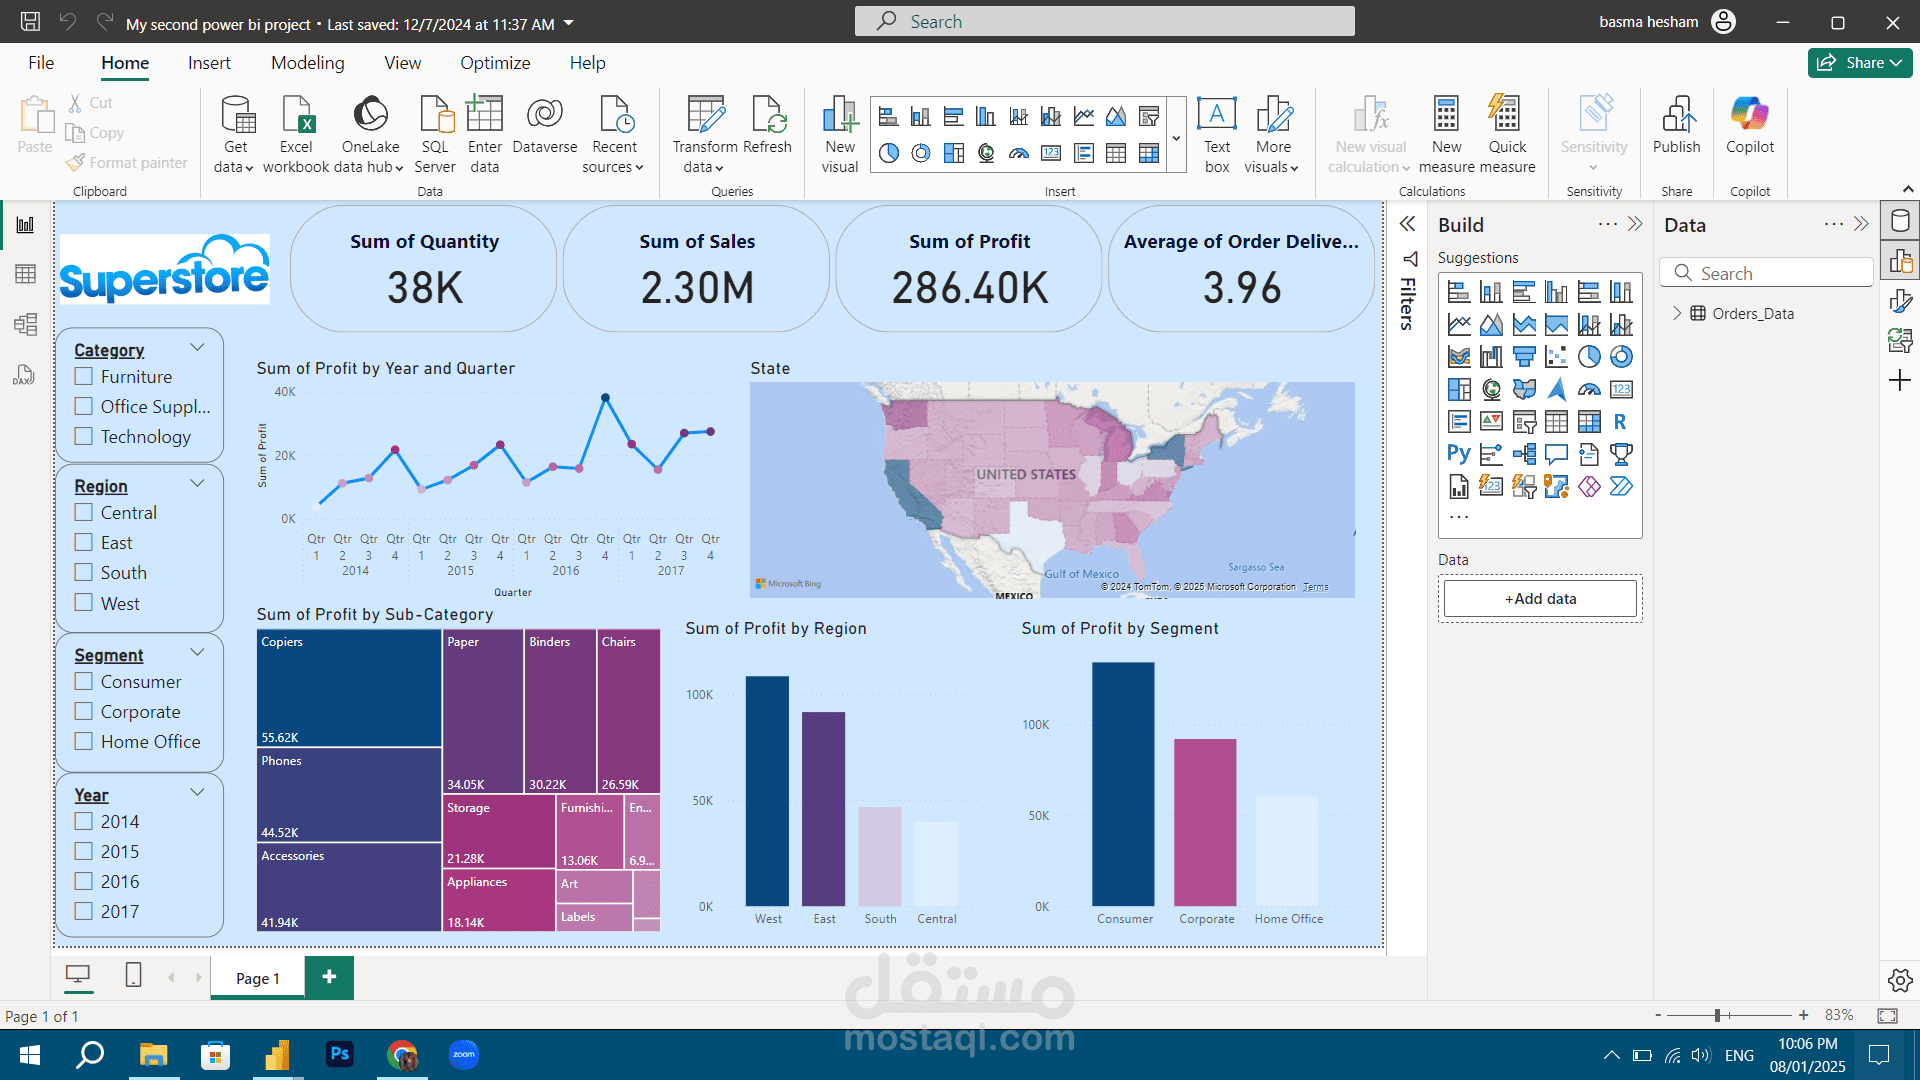The height and width of the screenshot is (1080, 1920).
Task: Select the KPI visual icon
Action: click(1491, 421)
